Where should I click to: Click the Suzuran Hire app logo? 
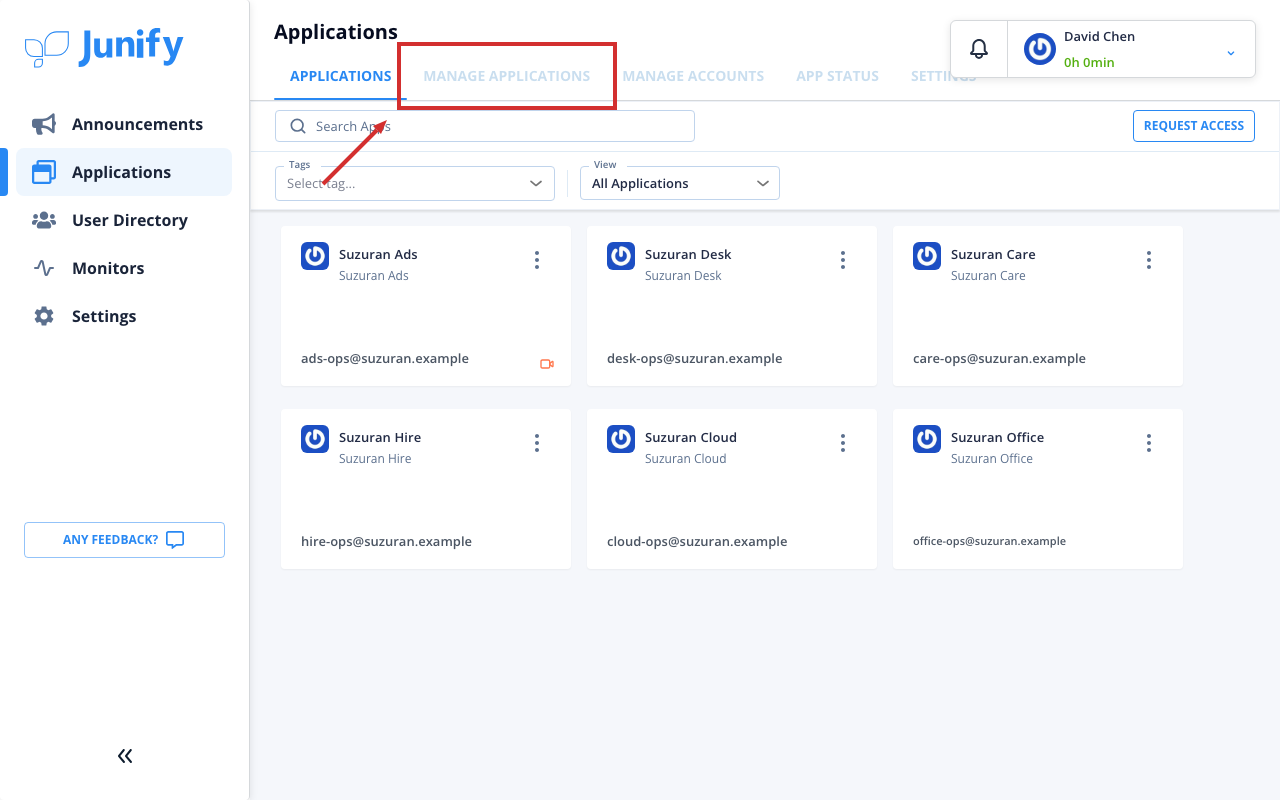click(315, 439)
